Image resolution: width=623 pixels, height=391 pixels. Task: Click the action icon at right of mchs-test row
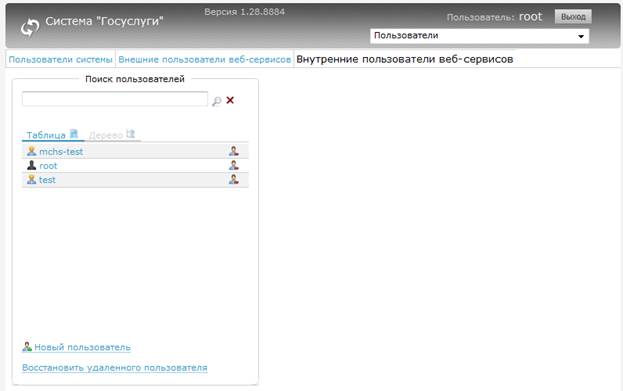click(x=234, y=151)
